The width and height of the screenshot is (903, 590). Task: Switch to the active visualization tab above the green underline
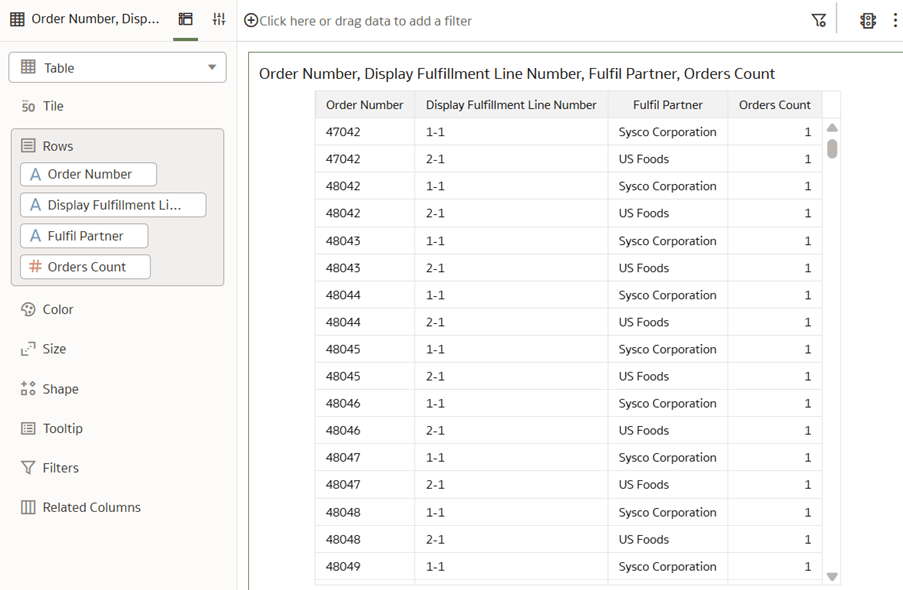[x=185, y=18]
